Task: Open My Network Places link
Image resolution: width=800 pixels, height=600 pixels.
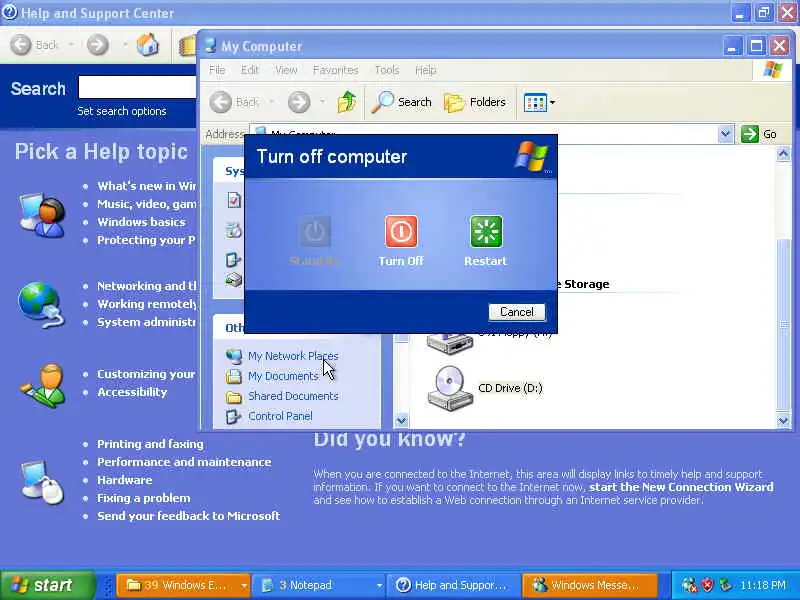Action: tap(293, 356)
